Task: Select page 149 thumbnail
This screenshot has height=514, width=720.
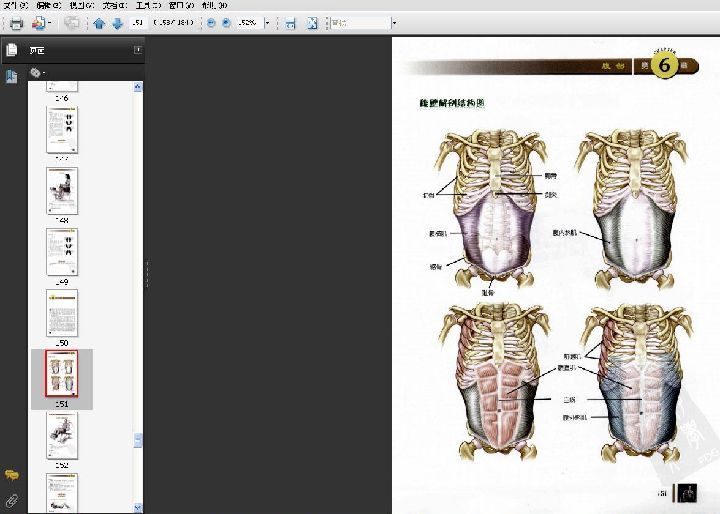Action: [x=62, y=252]
